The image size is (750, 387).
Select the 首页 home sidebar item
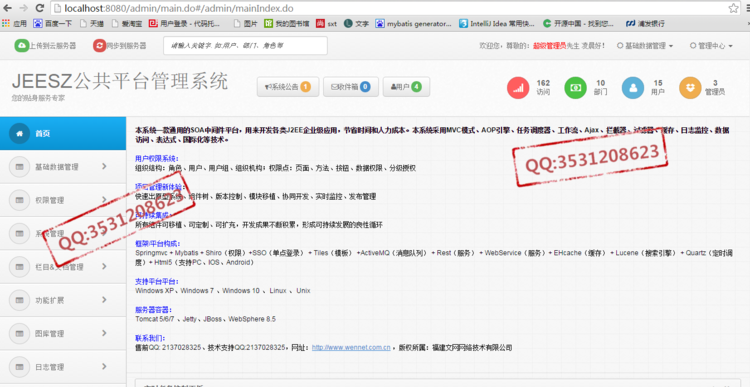63,133
